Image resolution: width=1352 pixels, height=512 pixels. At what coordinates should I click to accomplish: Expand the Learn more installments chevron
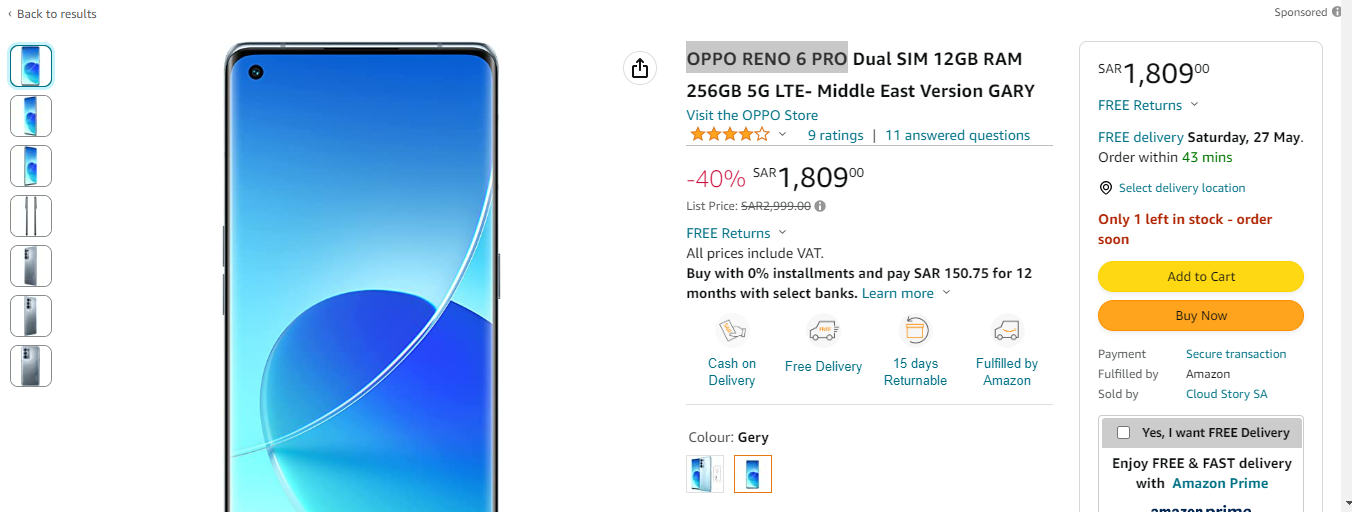coord(946,293)
